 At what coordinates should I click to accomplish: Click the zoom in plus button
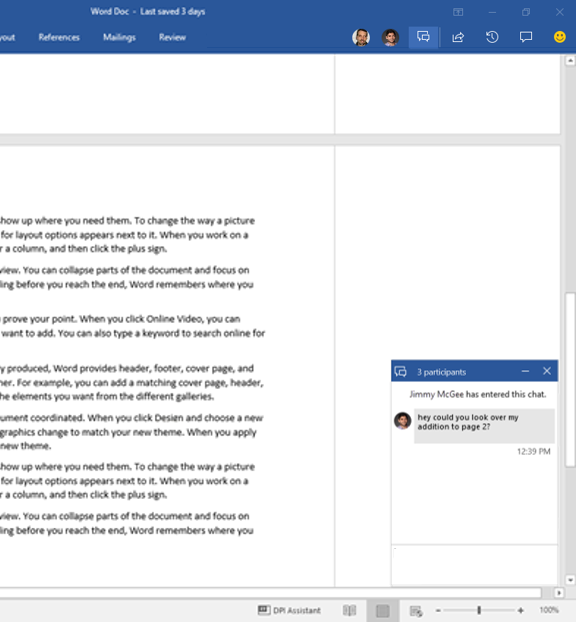pos(520,610)
